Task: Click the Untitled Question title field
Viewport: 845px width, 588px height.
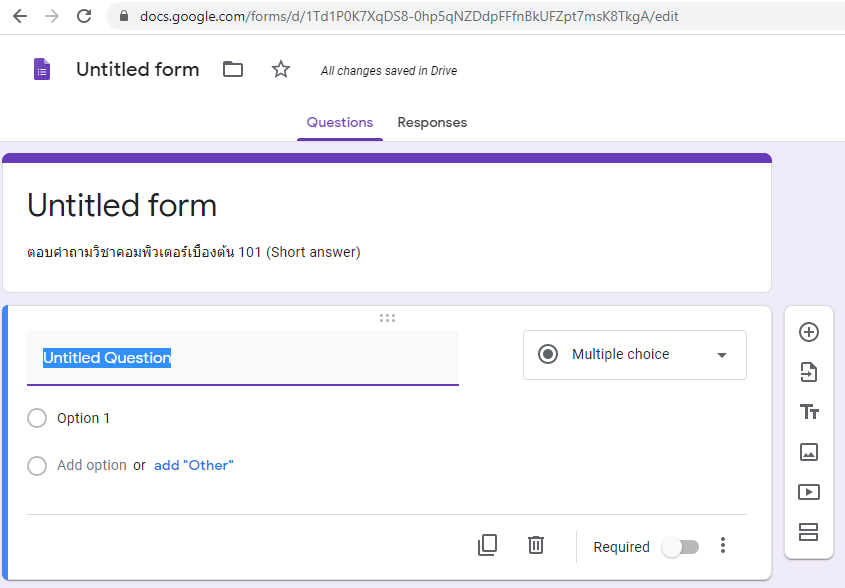Action: (x=242, y=358)
